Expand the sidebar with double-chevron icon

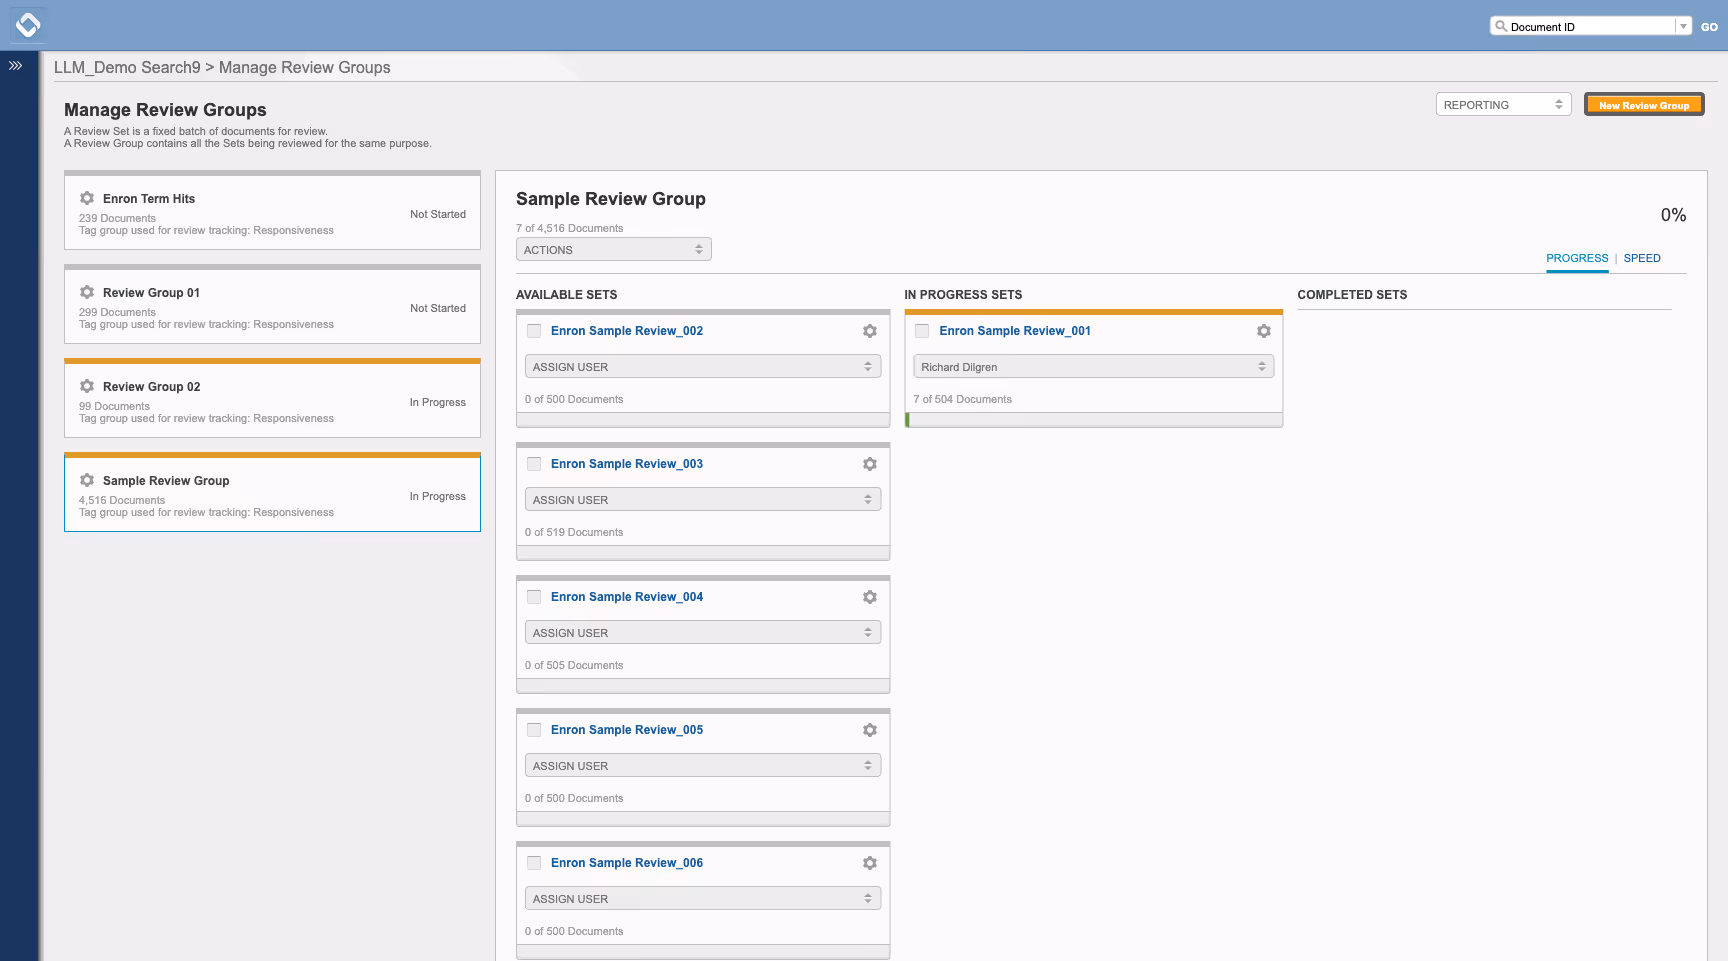(x=15, y=66)
